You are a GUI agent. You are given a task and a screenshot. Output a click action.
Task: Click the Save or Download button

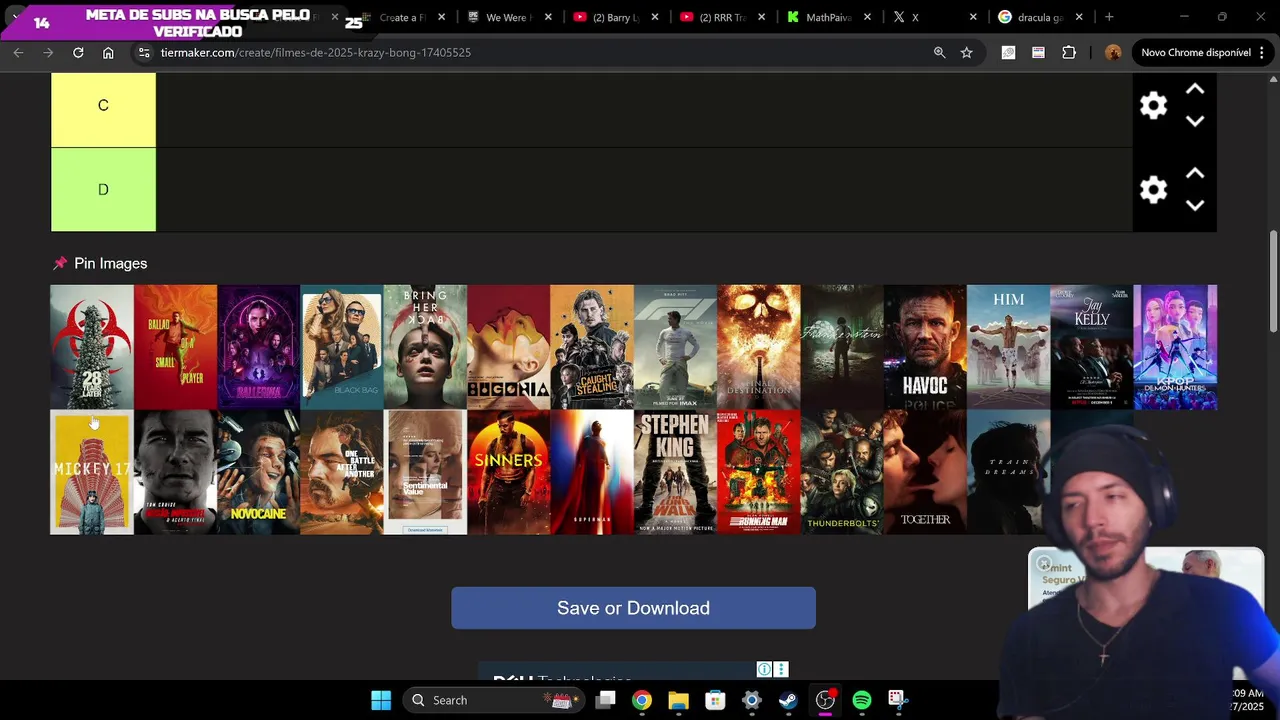633,608
